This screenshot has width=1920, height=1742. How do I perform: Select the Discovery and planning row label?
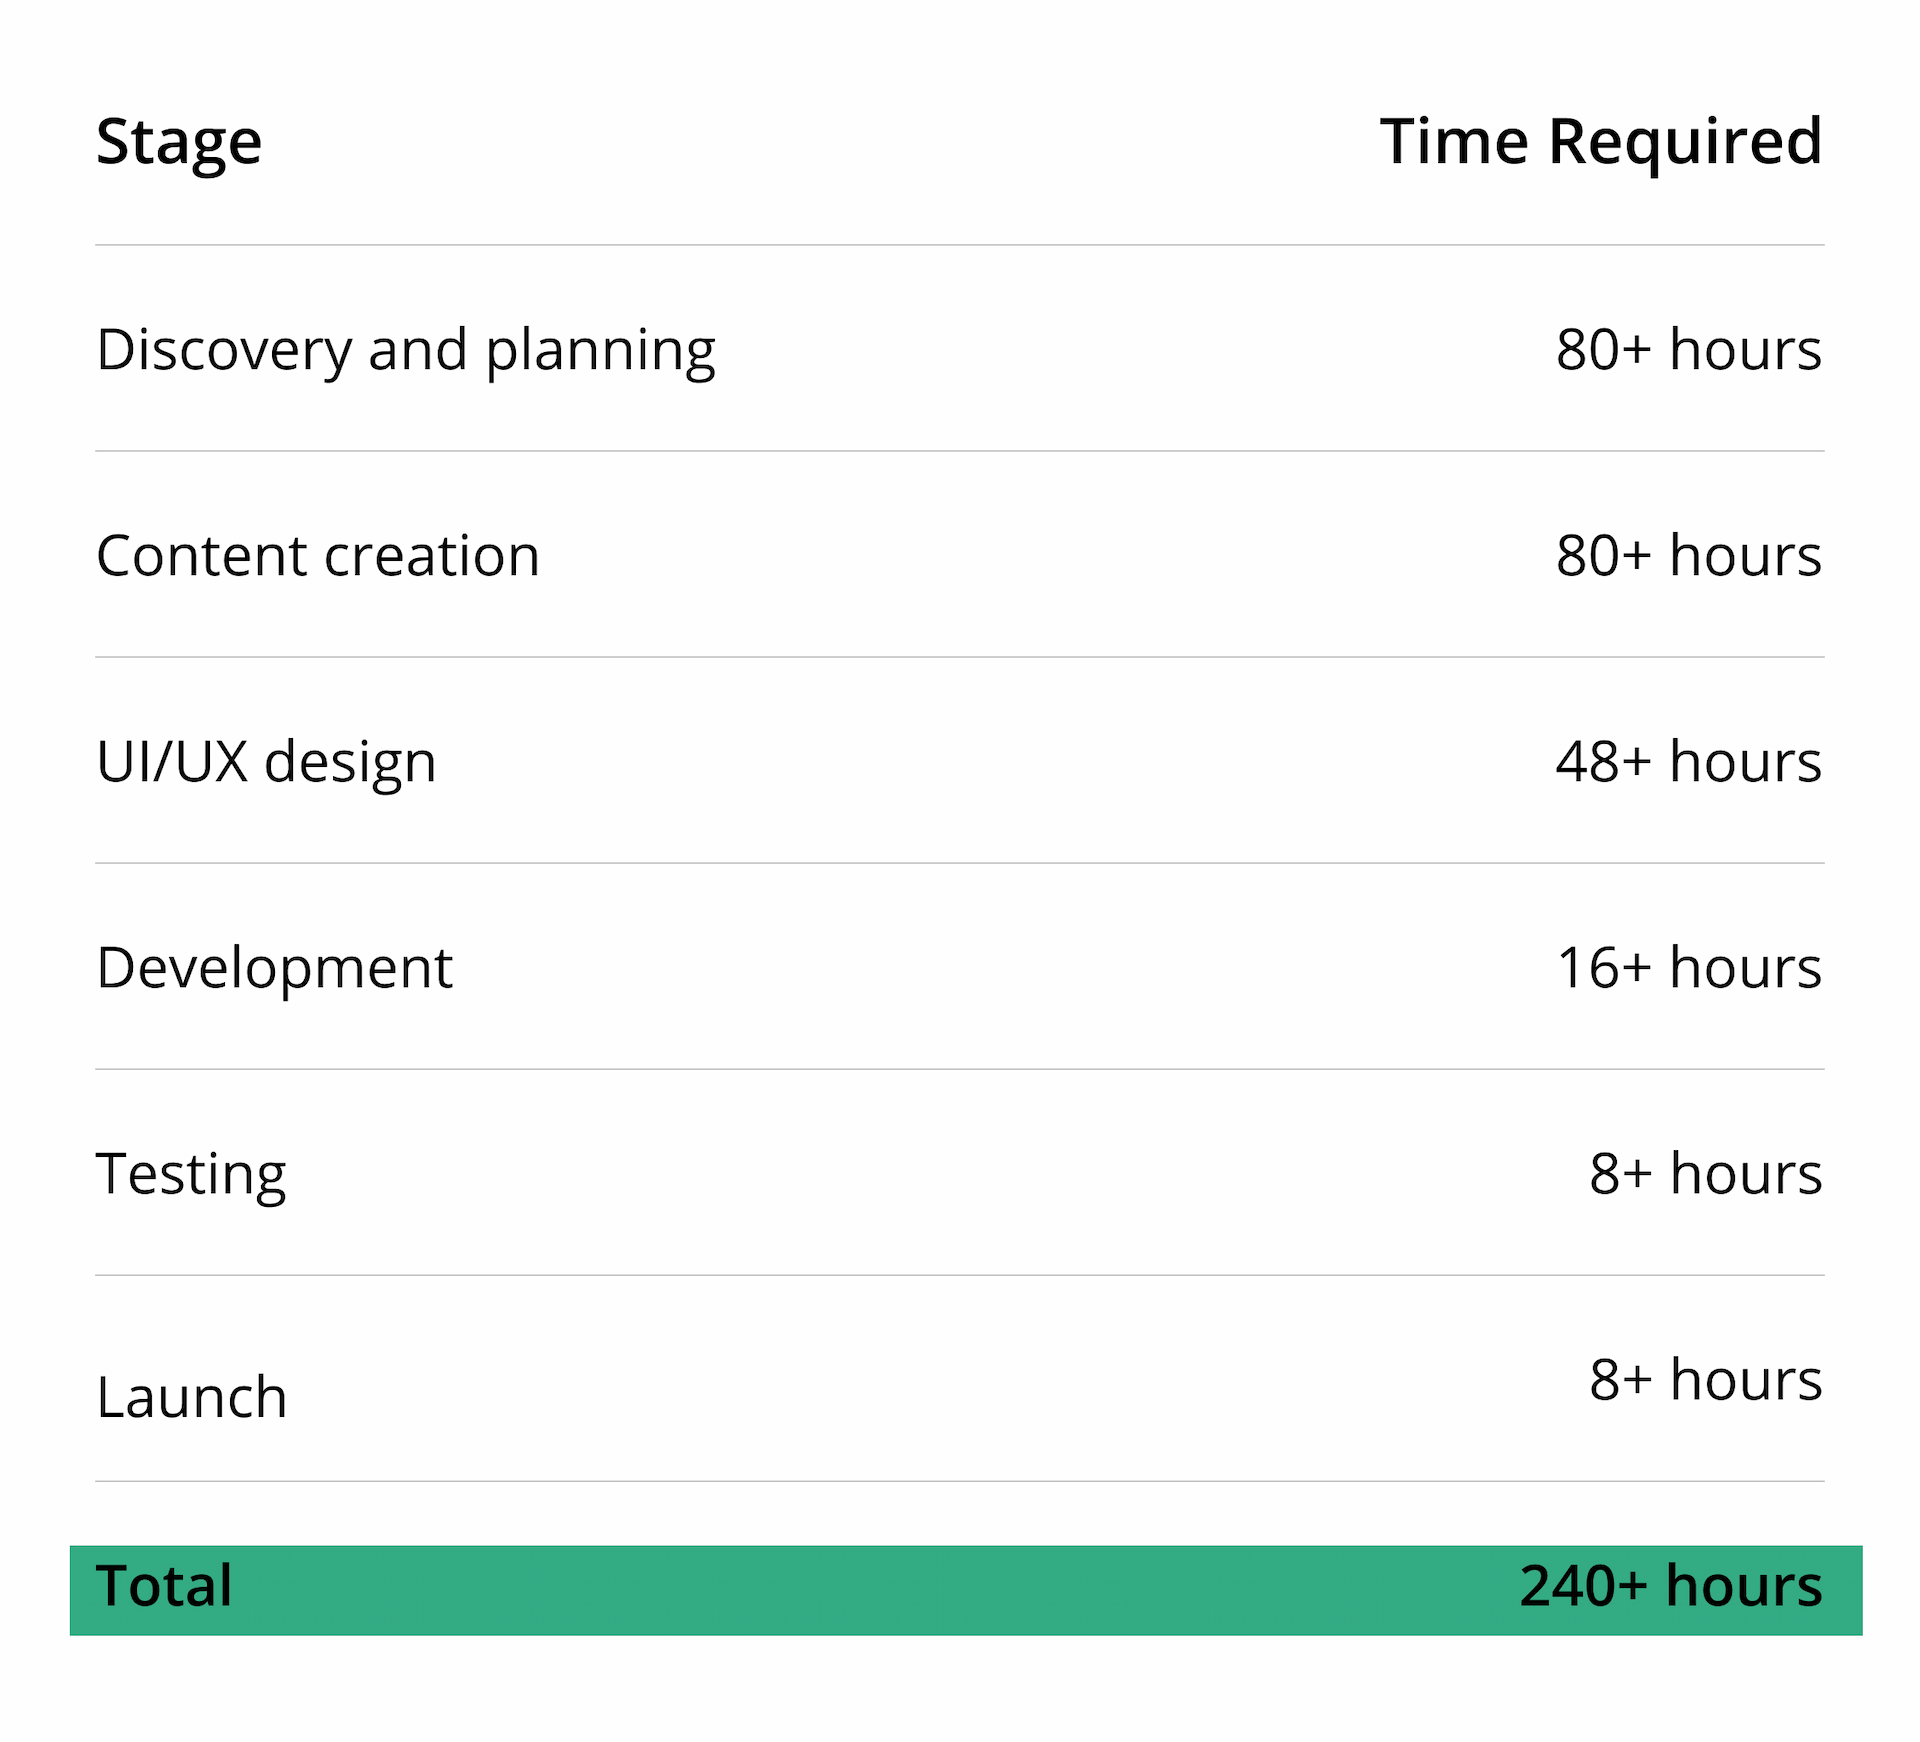[406, 351]
